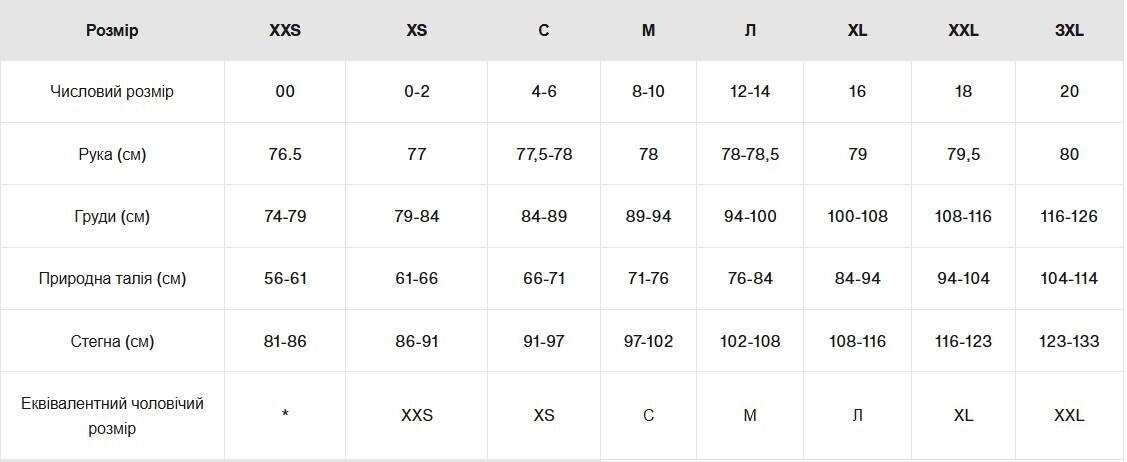Screen dimensions: 1127x462
Task: Click the XXL column header
Action: [x=963, y=30]
